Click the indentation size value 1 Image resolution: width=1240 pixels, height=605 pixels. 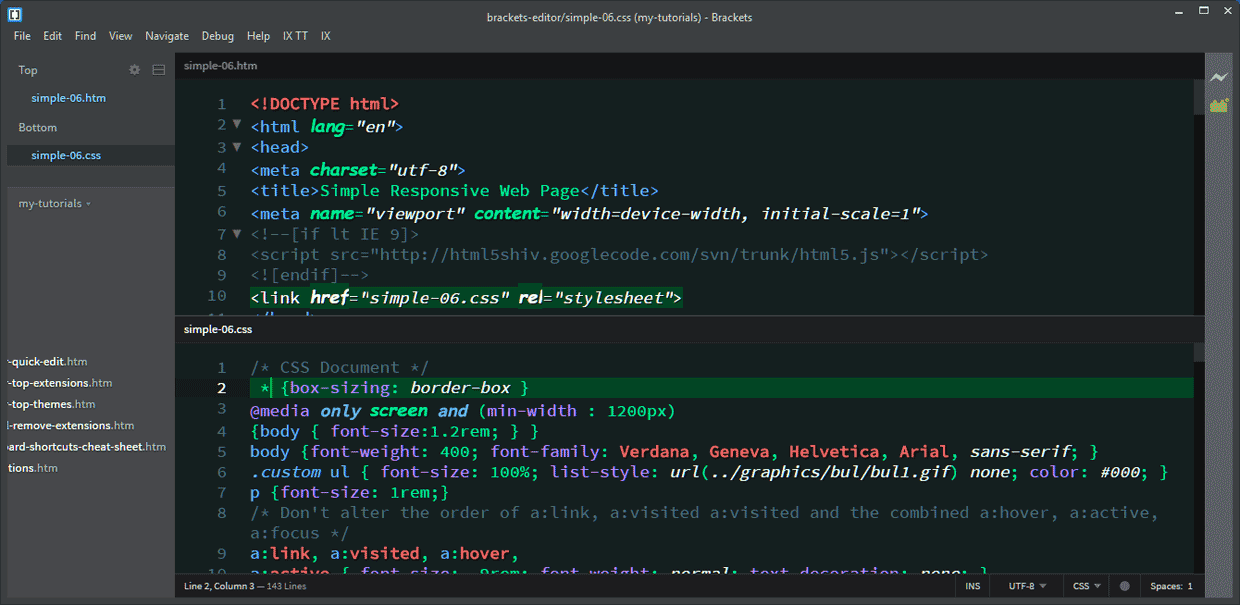1189,586
